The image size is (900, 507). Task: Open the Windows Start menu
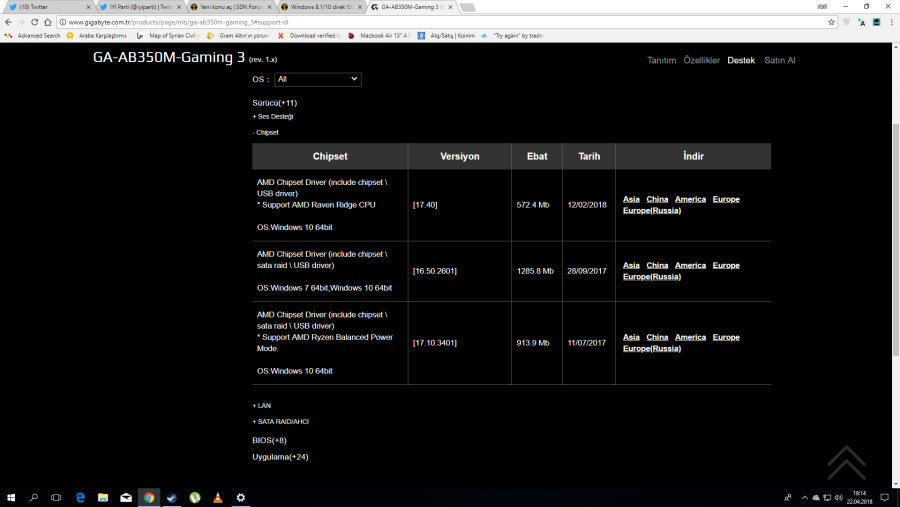coord(11,497)
